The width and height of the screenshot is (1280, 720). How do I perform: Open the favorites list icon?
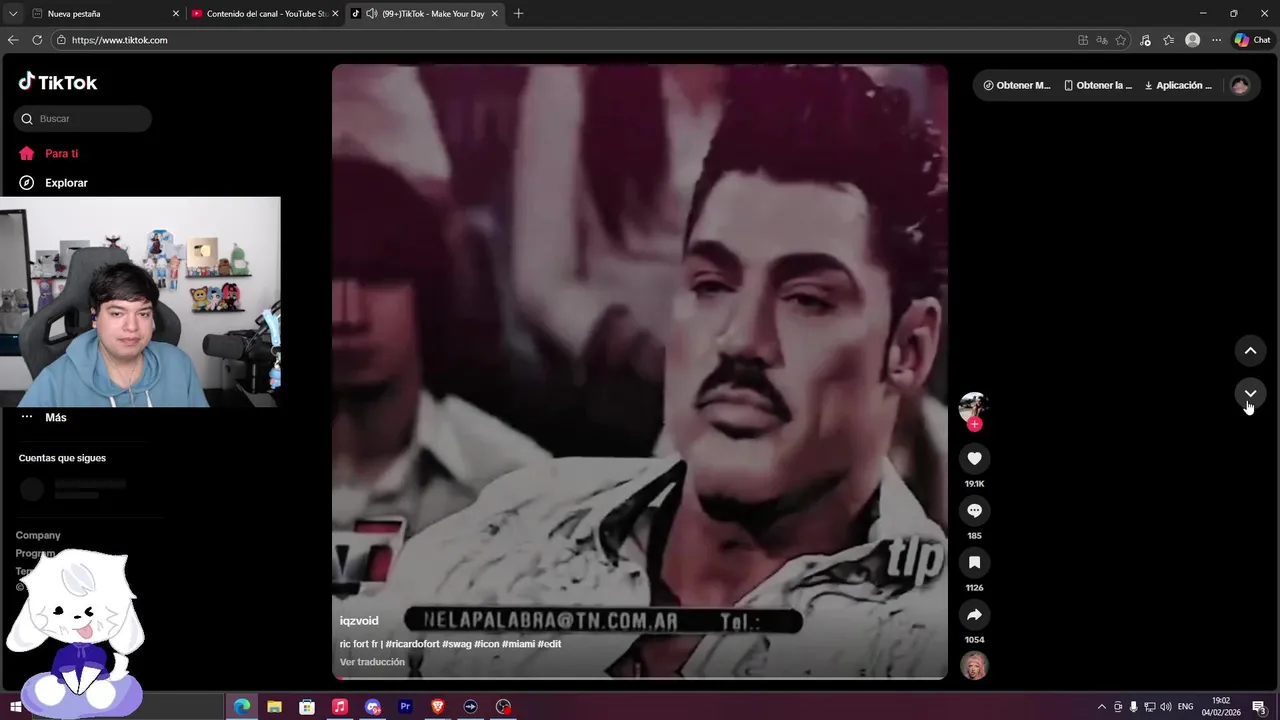pos(1168,40)
